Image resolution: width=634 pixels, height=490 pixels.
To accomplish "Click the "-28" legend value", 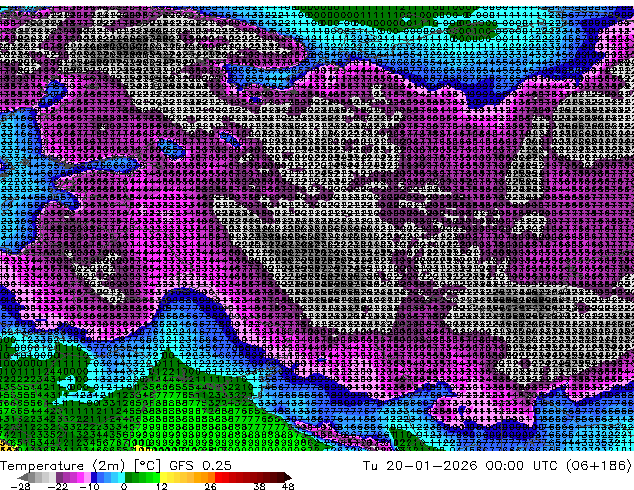I will pos(20,486).
